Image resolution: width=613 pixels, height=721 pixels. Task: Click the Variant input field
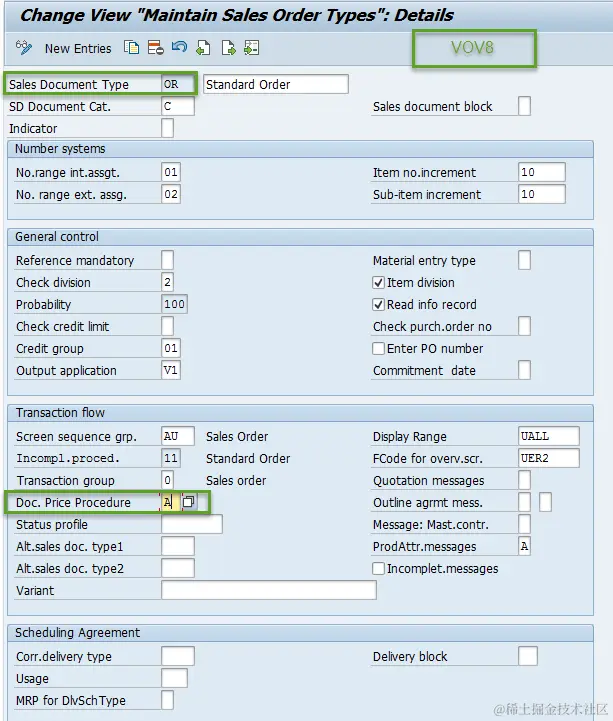coord(269,590)
